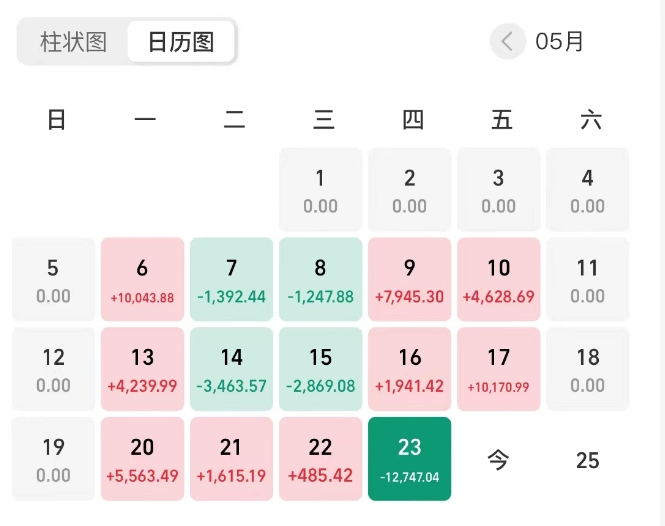The width and height of the screenshot is (665, 526).
Task: Open May 3 cell showing 0.00
Action: pos(498,190)
